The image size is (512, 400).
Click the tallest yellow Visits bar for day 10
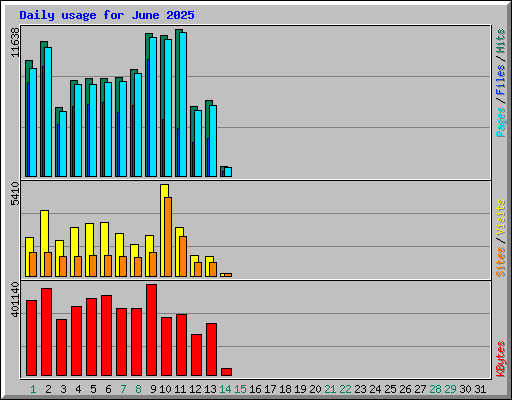click(163, 230)
